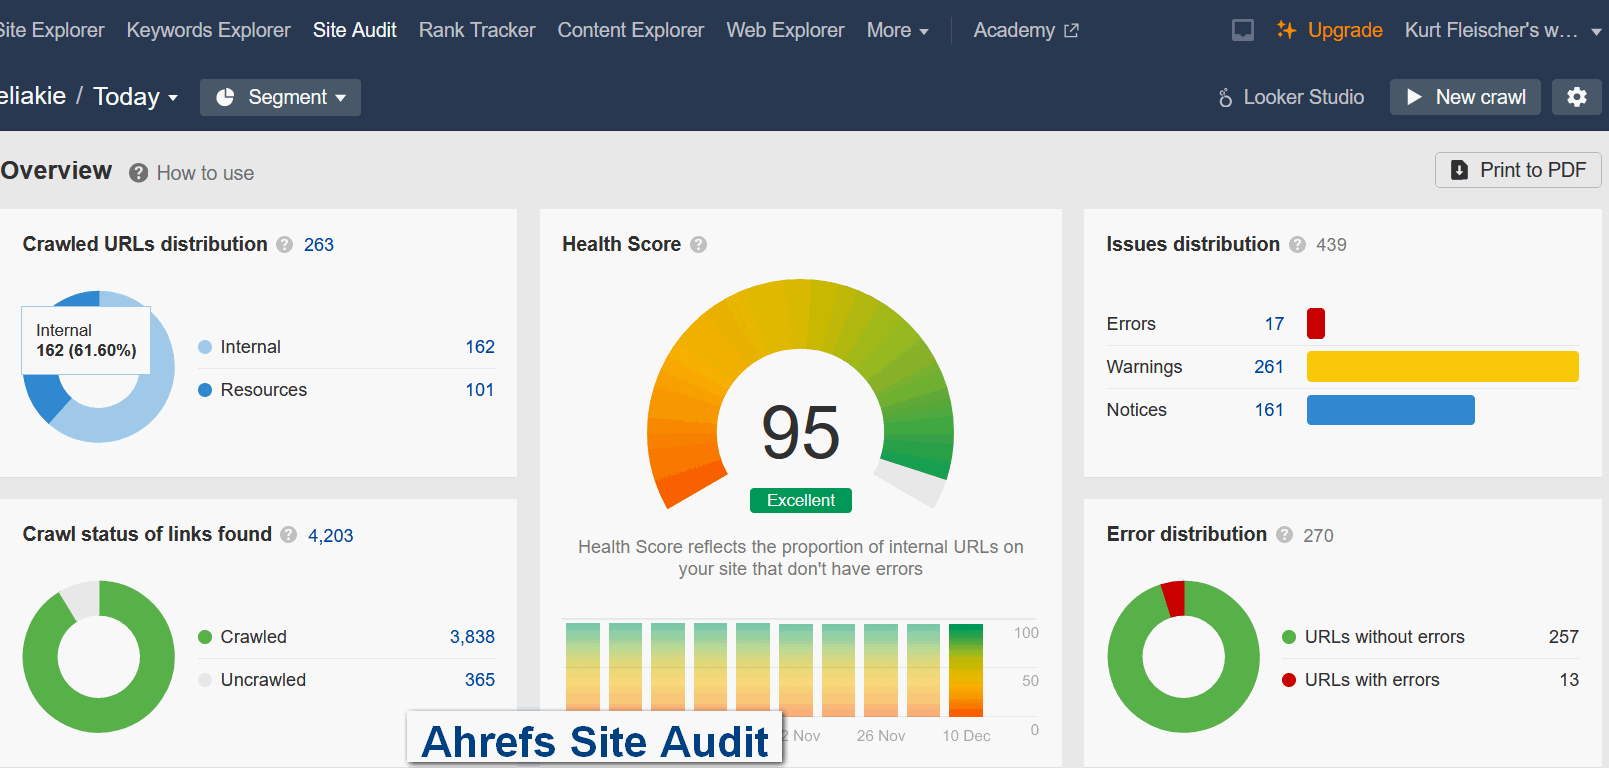Viewport: 1609px width, 768px height.
Task: Click the Crawled URLs total 263
Action: point(319,245)
